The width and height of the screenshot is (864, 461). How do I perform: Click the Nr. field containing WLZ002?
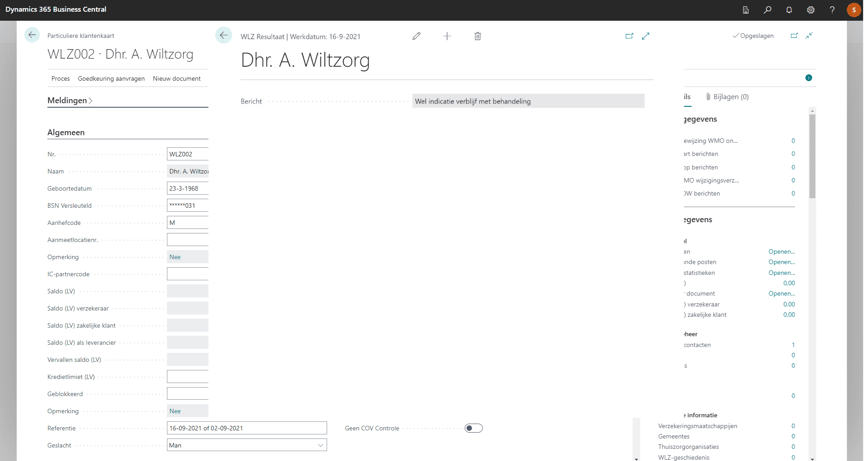click(x=187, y=154)
